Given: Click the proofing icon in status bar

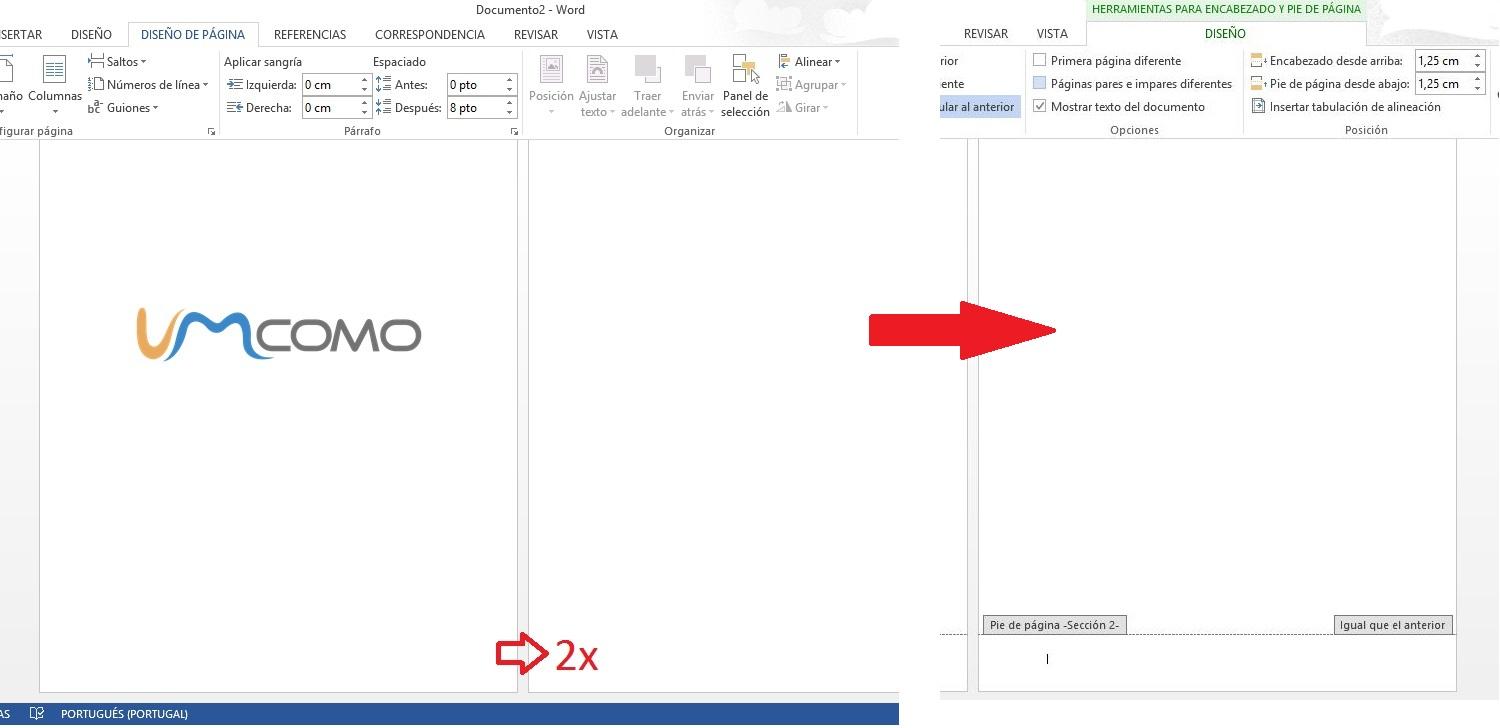Looking at the screenshot, I should point(37,714).
